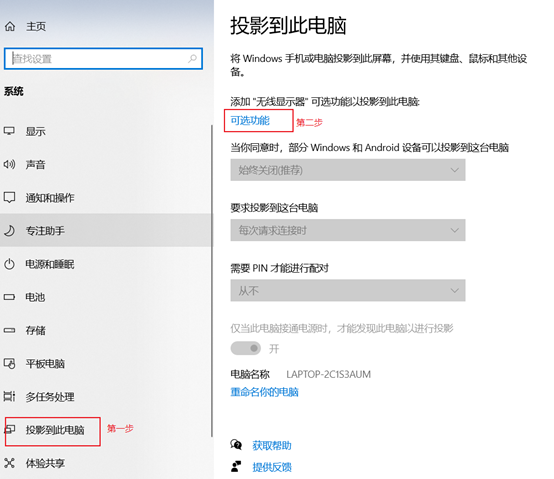Select 投影到此电脑 in the sidebar

tap(55, 430)
